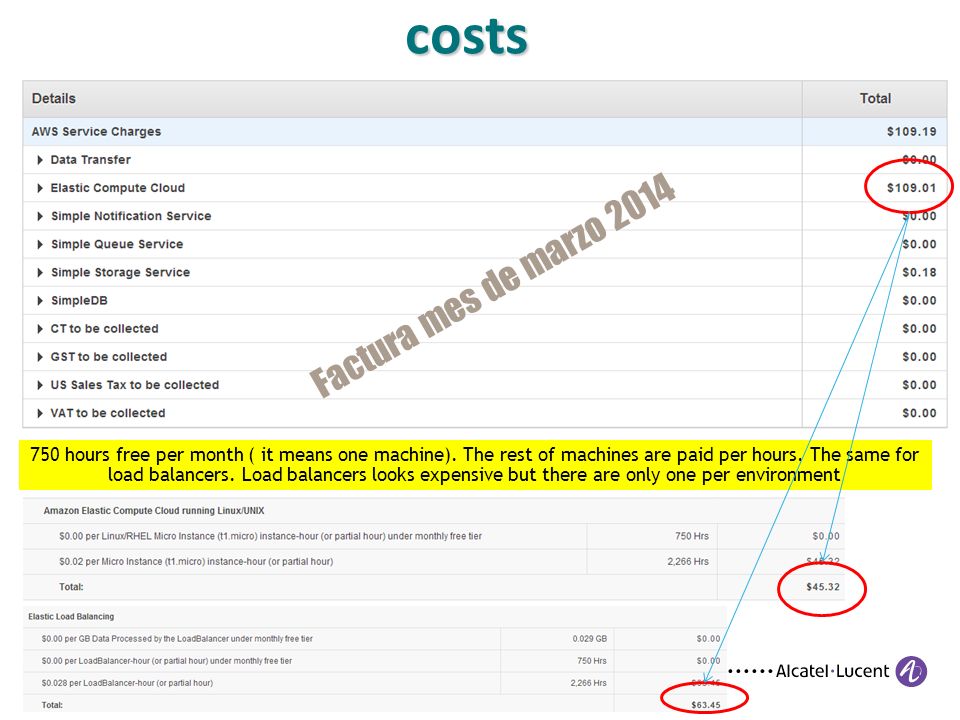The height and width of the screenshot is (720, 960).
Task: Expand the SimpleDB row triangle
Action: [40, 301]
